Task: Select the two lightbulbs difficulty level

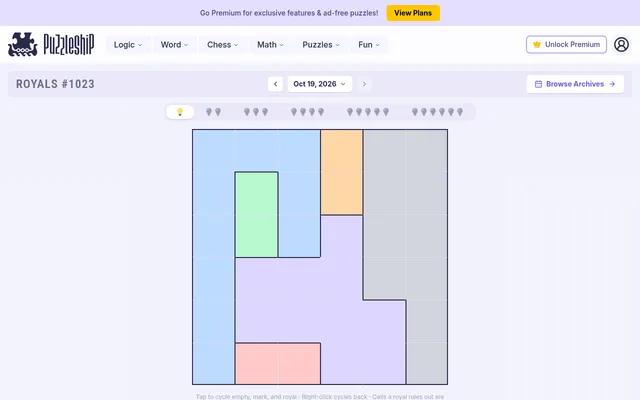Action: tap(213, 112)
